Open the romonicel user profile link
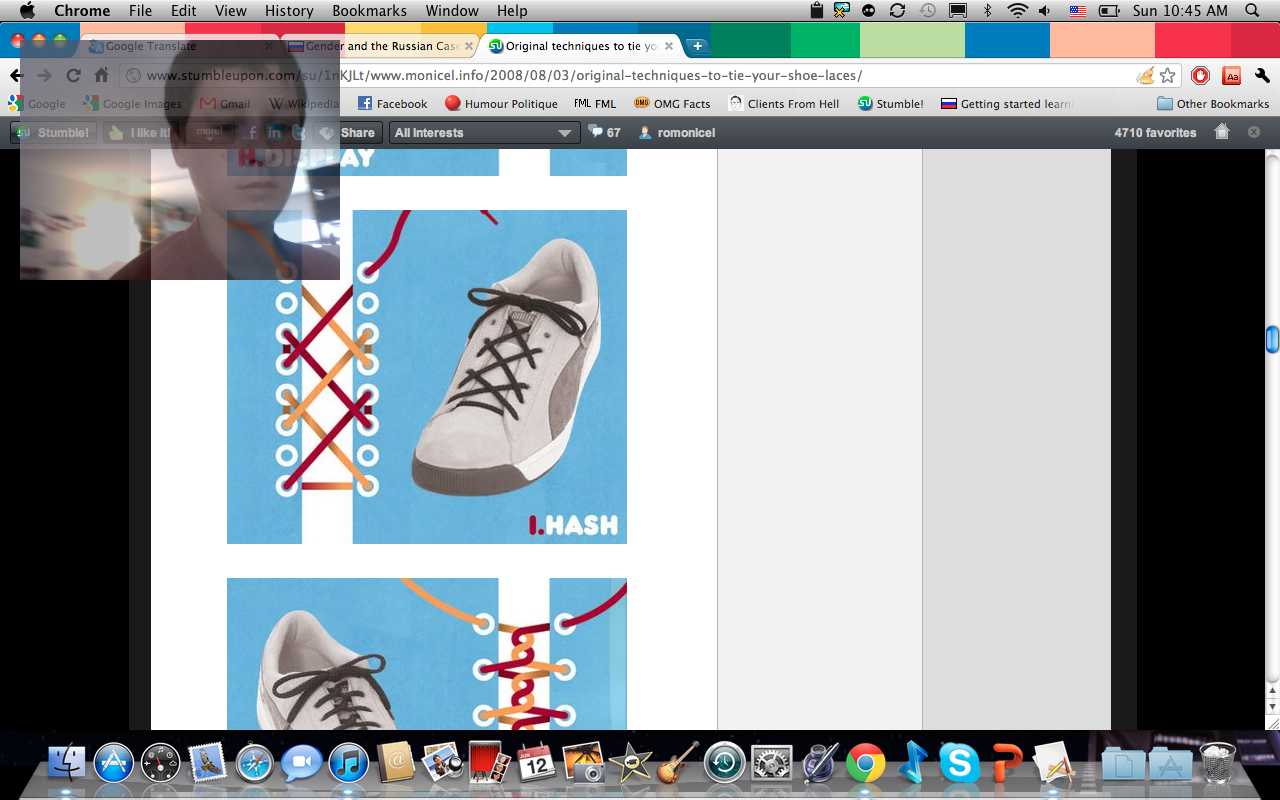Screen dimensions: 1280x800 tap(677, 132)
